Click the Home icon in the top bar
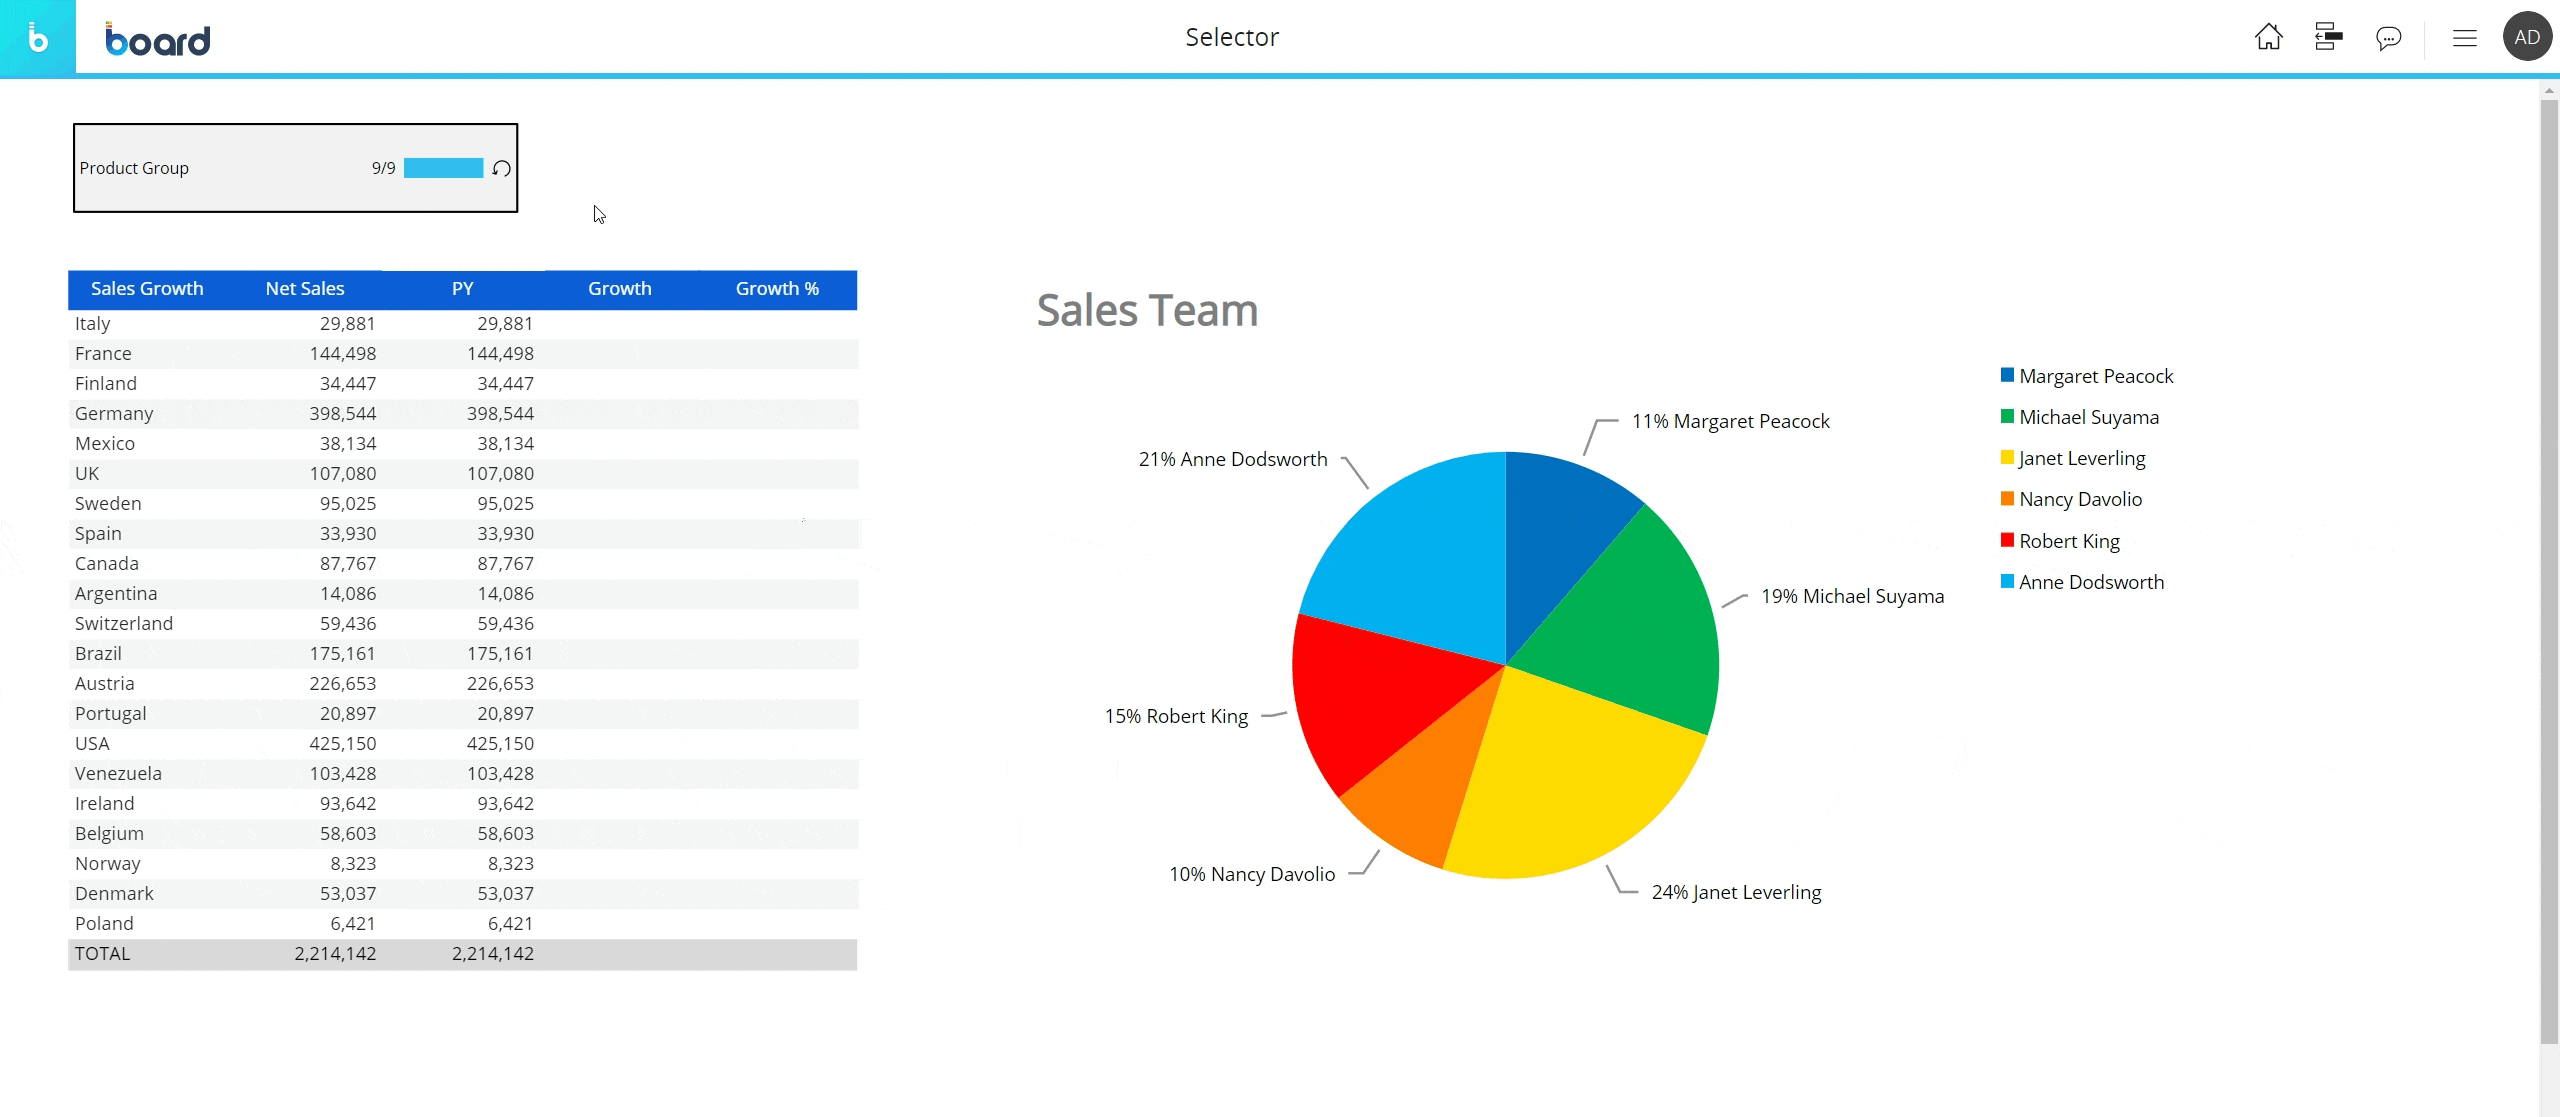Screen dimensions: 2560x1117 pos(2268,37)
